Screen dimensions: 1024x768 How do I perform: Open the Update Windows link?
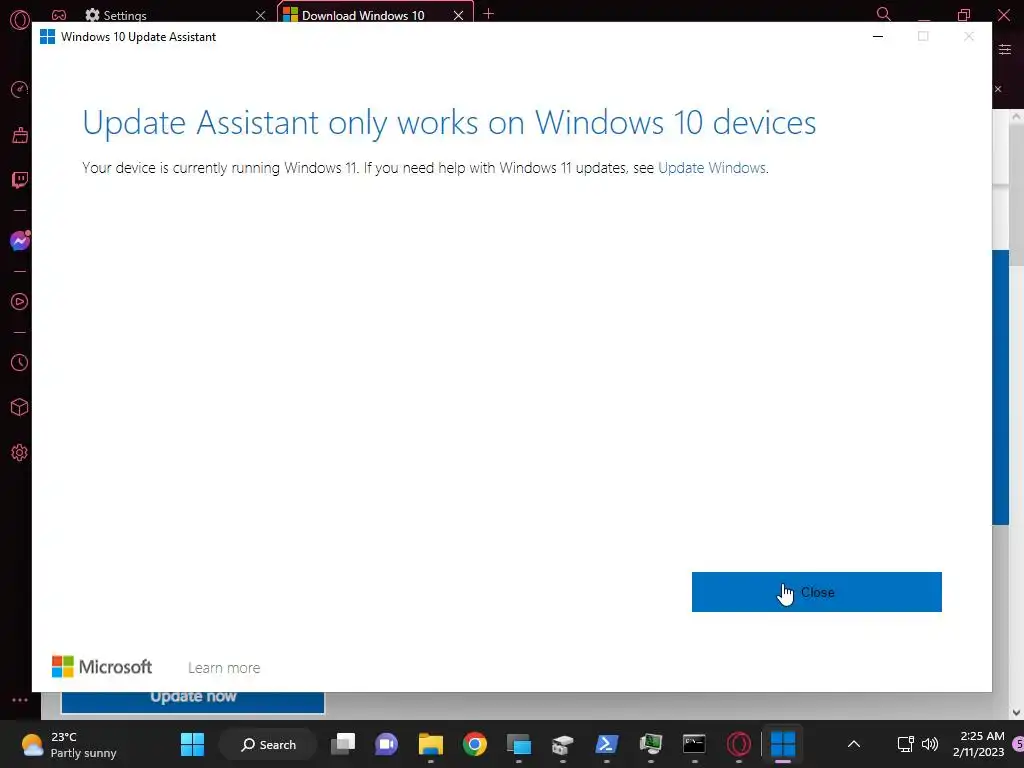click(x=712, y=168)
